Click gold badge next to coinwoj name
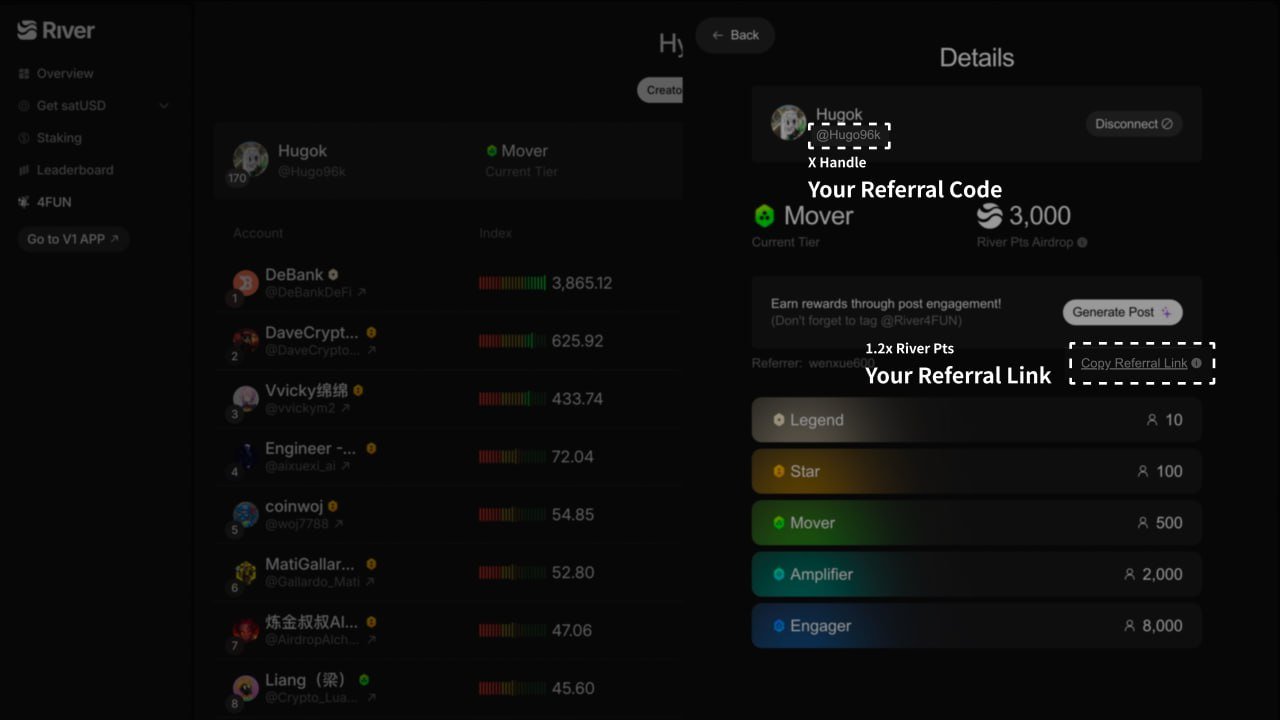This screenshot has width=1280, height=720. coord(333,506)
